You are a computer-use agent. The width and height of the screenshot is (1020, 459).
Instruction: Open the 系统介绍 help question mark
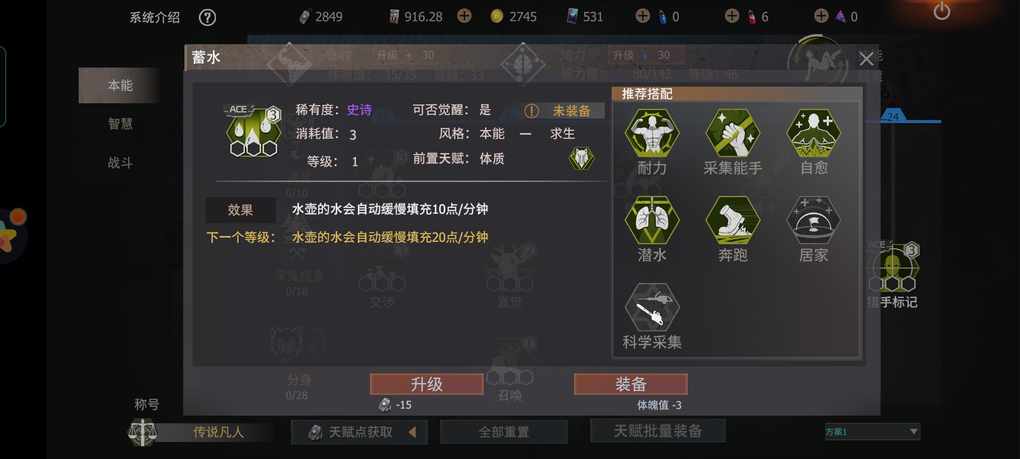point(207,18)
